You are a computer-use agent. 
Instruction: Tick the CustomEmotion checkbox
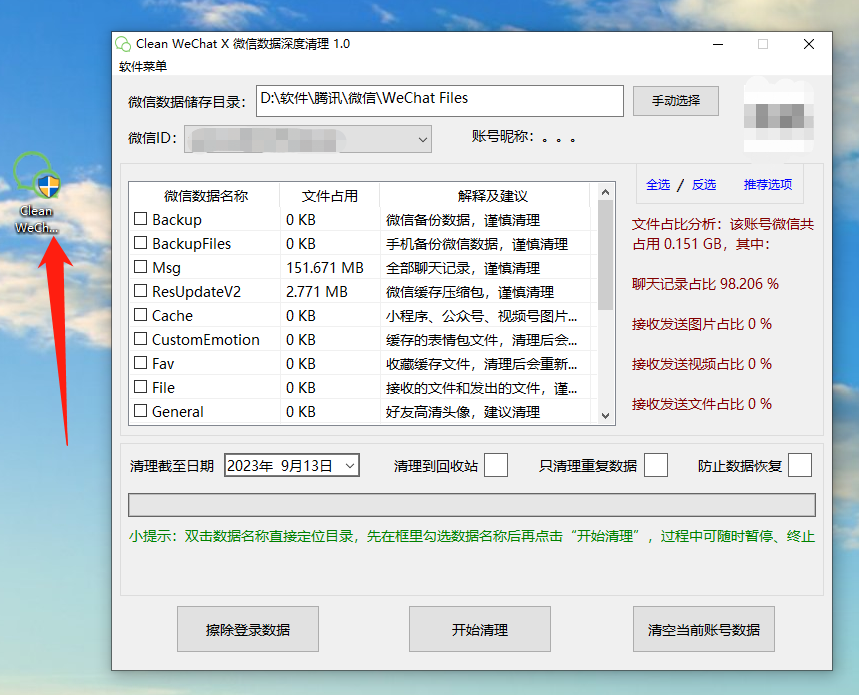tap(140, 339)
